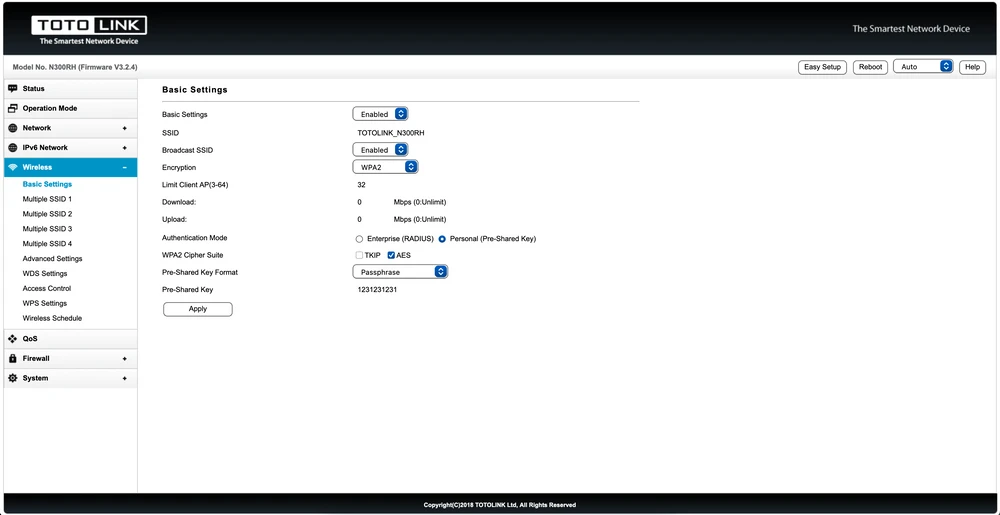Image resolution: width=1000 pixels, height=515 pixels.
Task: Click the Reboot button
Action: point(870,67)
